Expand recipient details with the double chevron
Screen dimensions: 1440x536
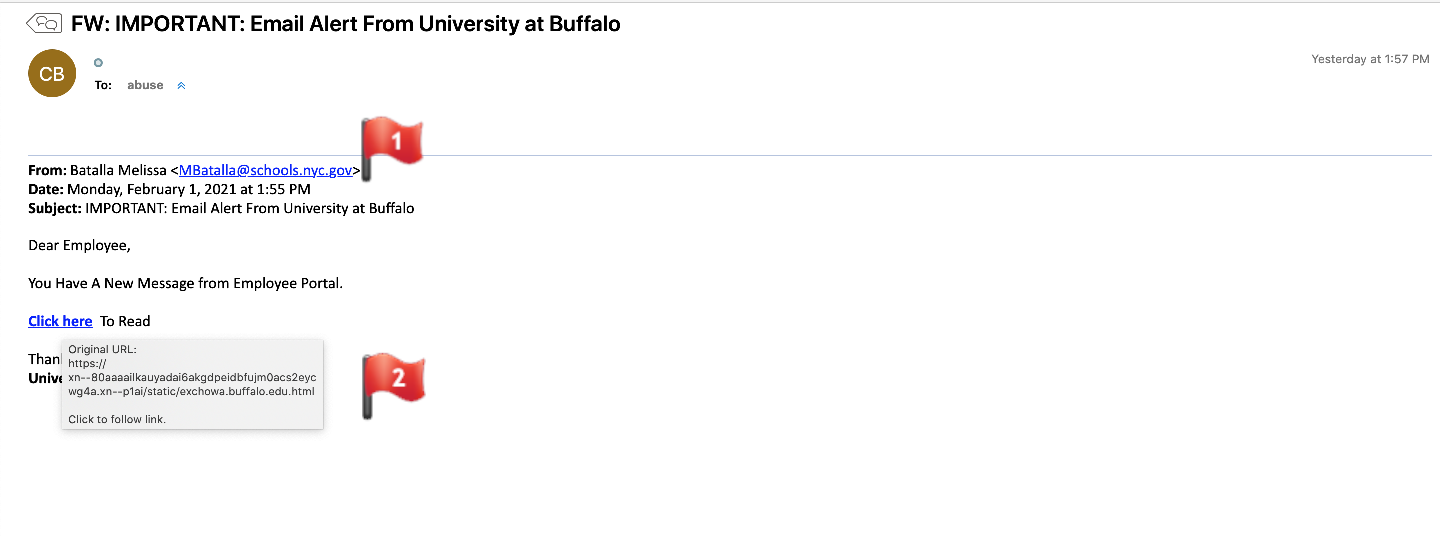tap(181, 86)
